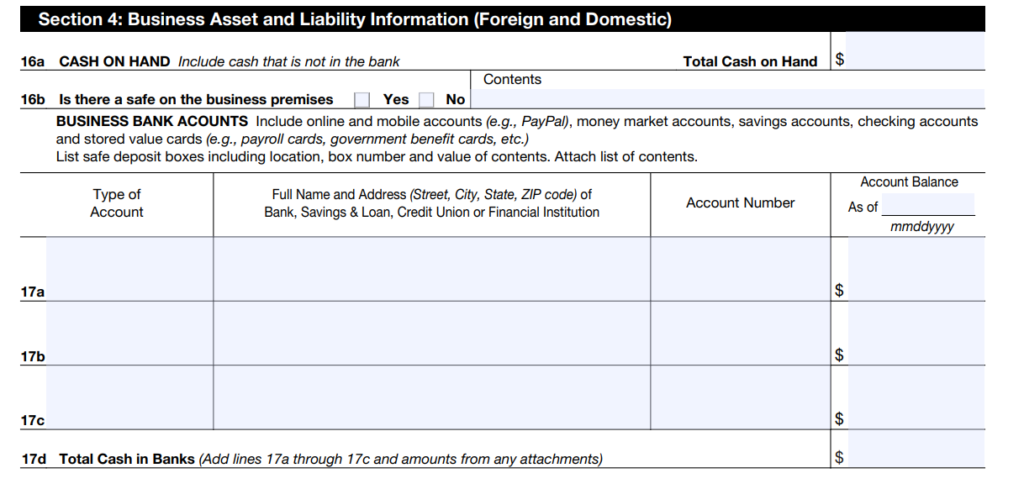Click the Total Cash in Banks field on 17d
1024x489 pixels.
click(x=915, y=449)
